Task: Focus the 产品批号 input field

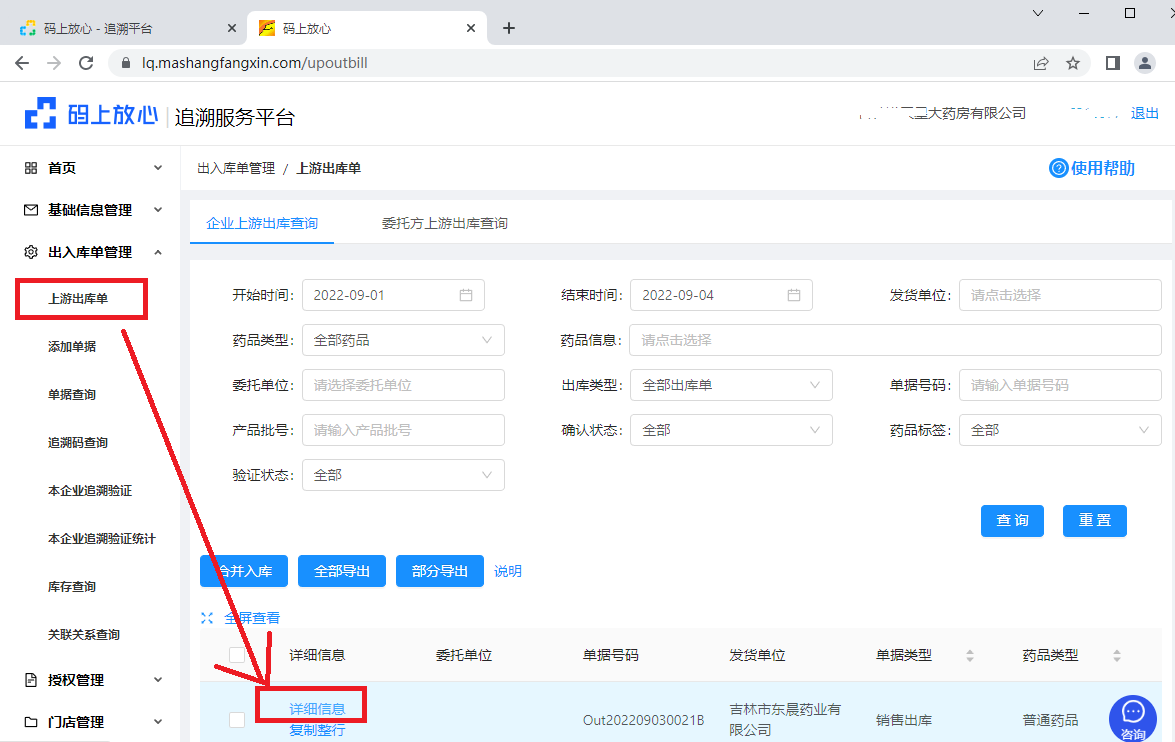Action: [x=403, y=430]
